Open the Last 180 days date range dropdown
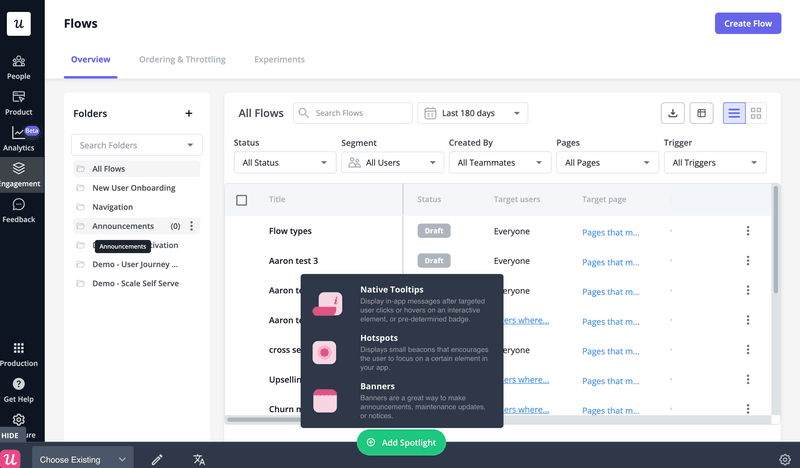 (472, 113)
